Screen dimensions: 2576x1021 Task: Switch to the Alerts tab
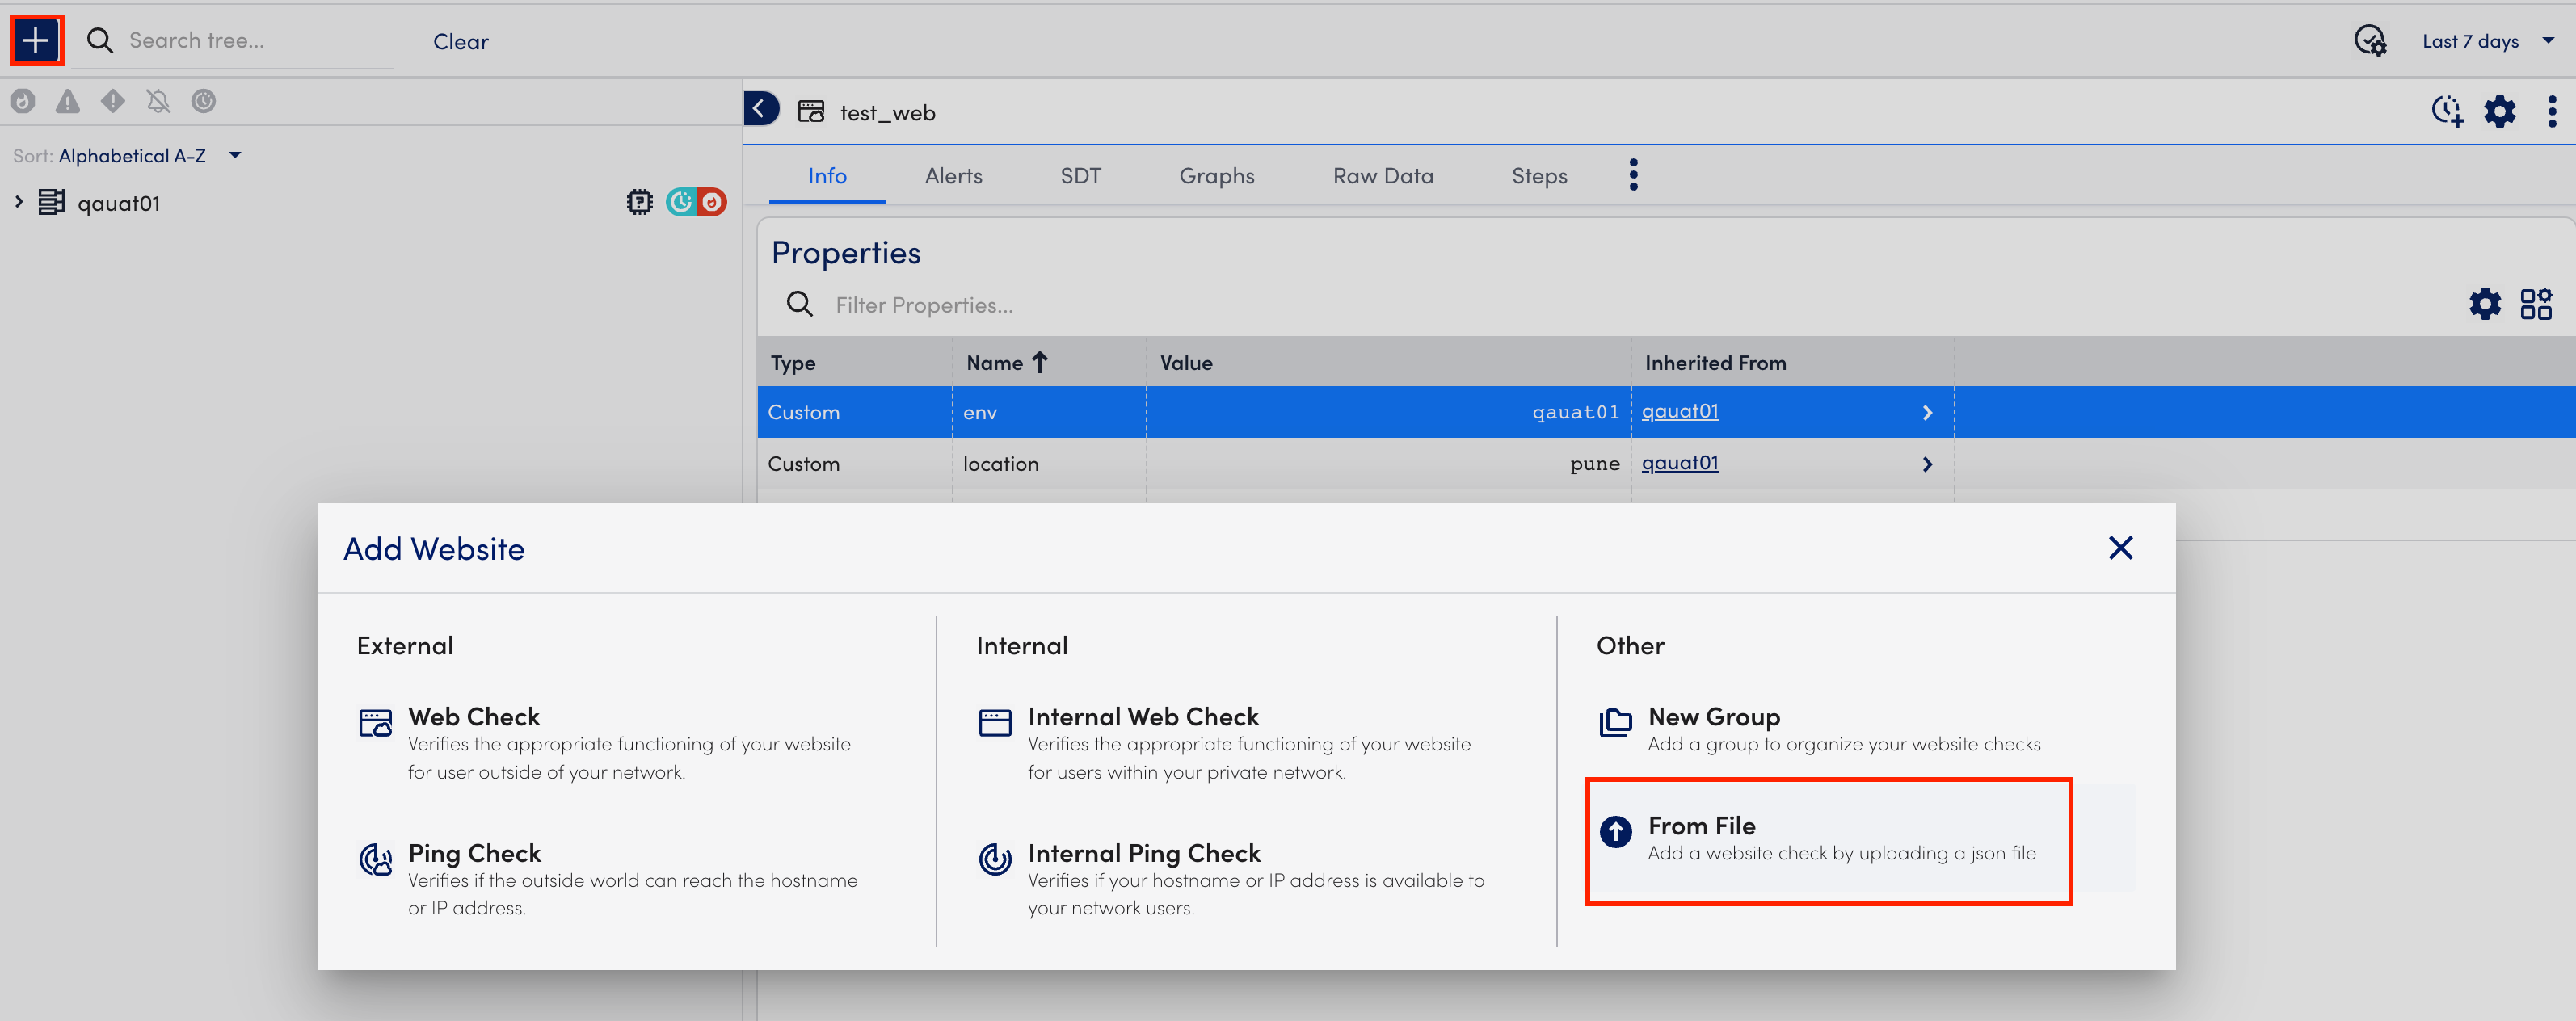(953, 174)
